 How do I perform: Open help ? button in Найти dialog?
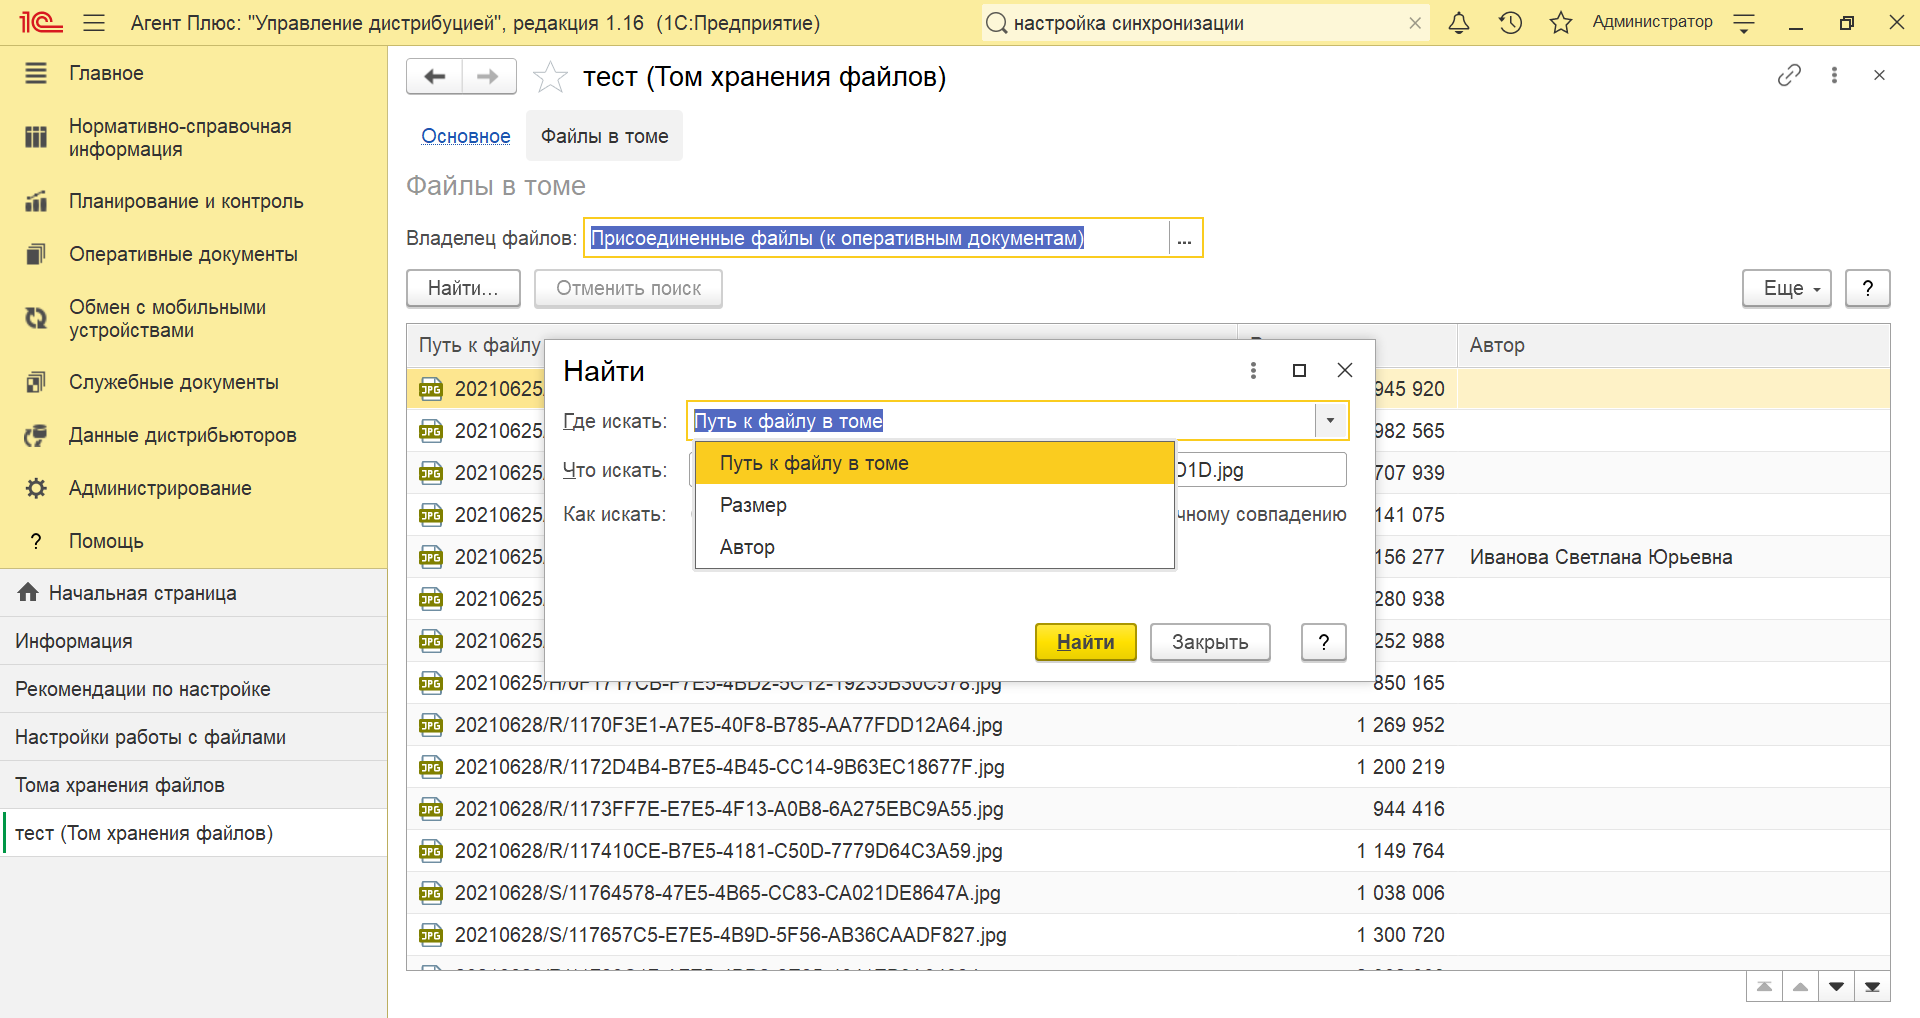(x=1324, y=642)
